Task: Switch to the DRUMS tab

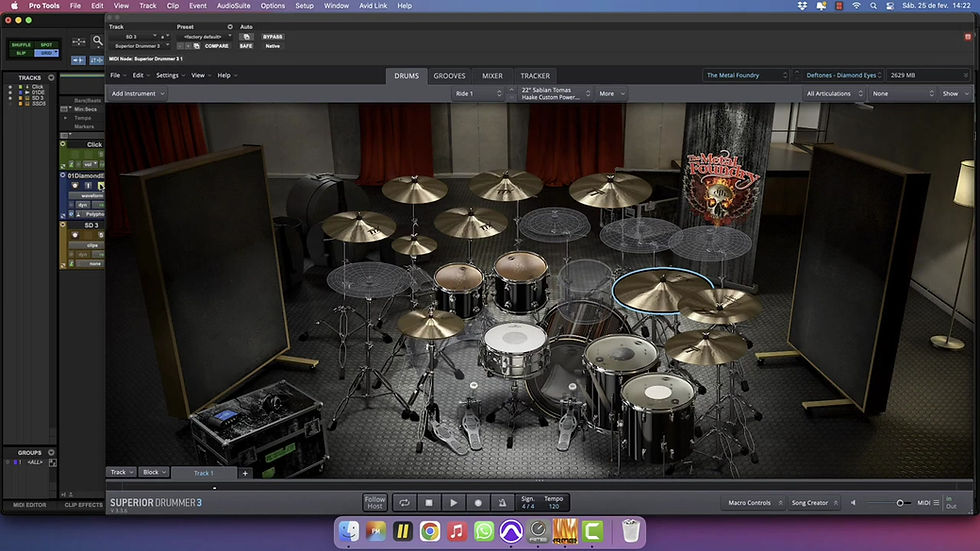Action: click(x=406, y=76)
